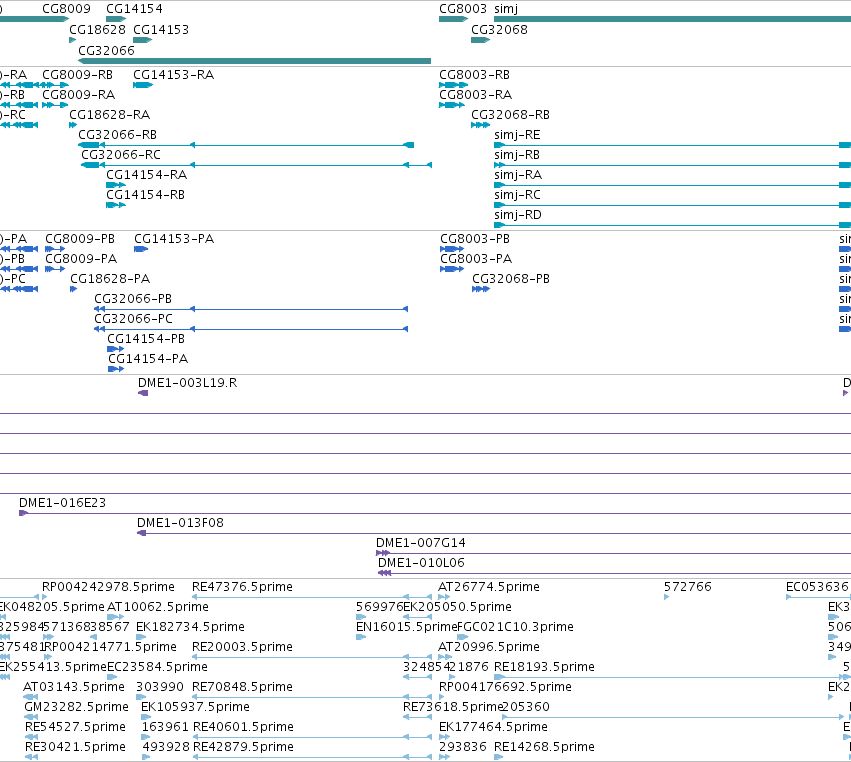Click the CG18628 gene label
This screenshot has height=762, width=851.
pos(97,30)
